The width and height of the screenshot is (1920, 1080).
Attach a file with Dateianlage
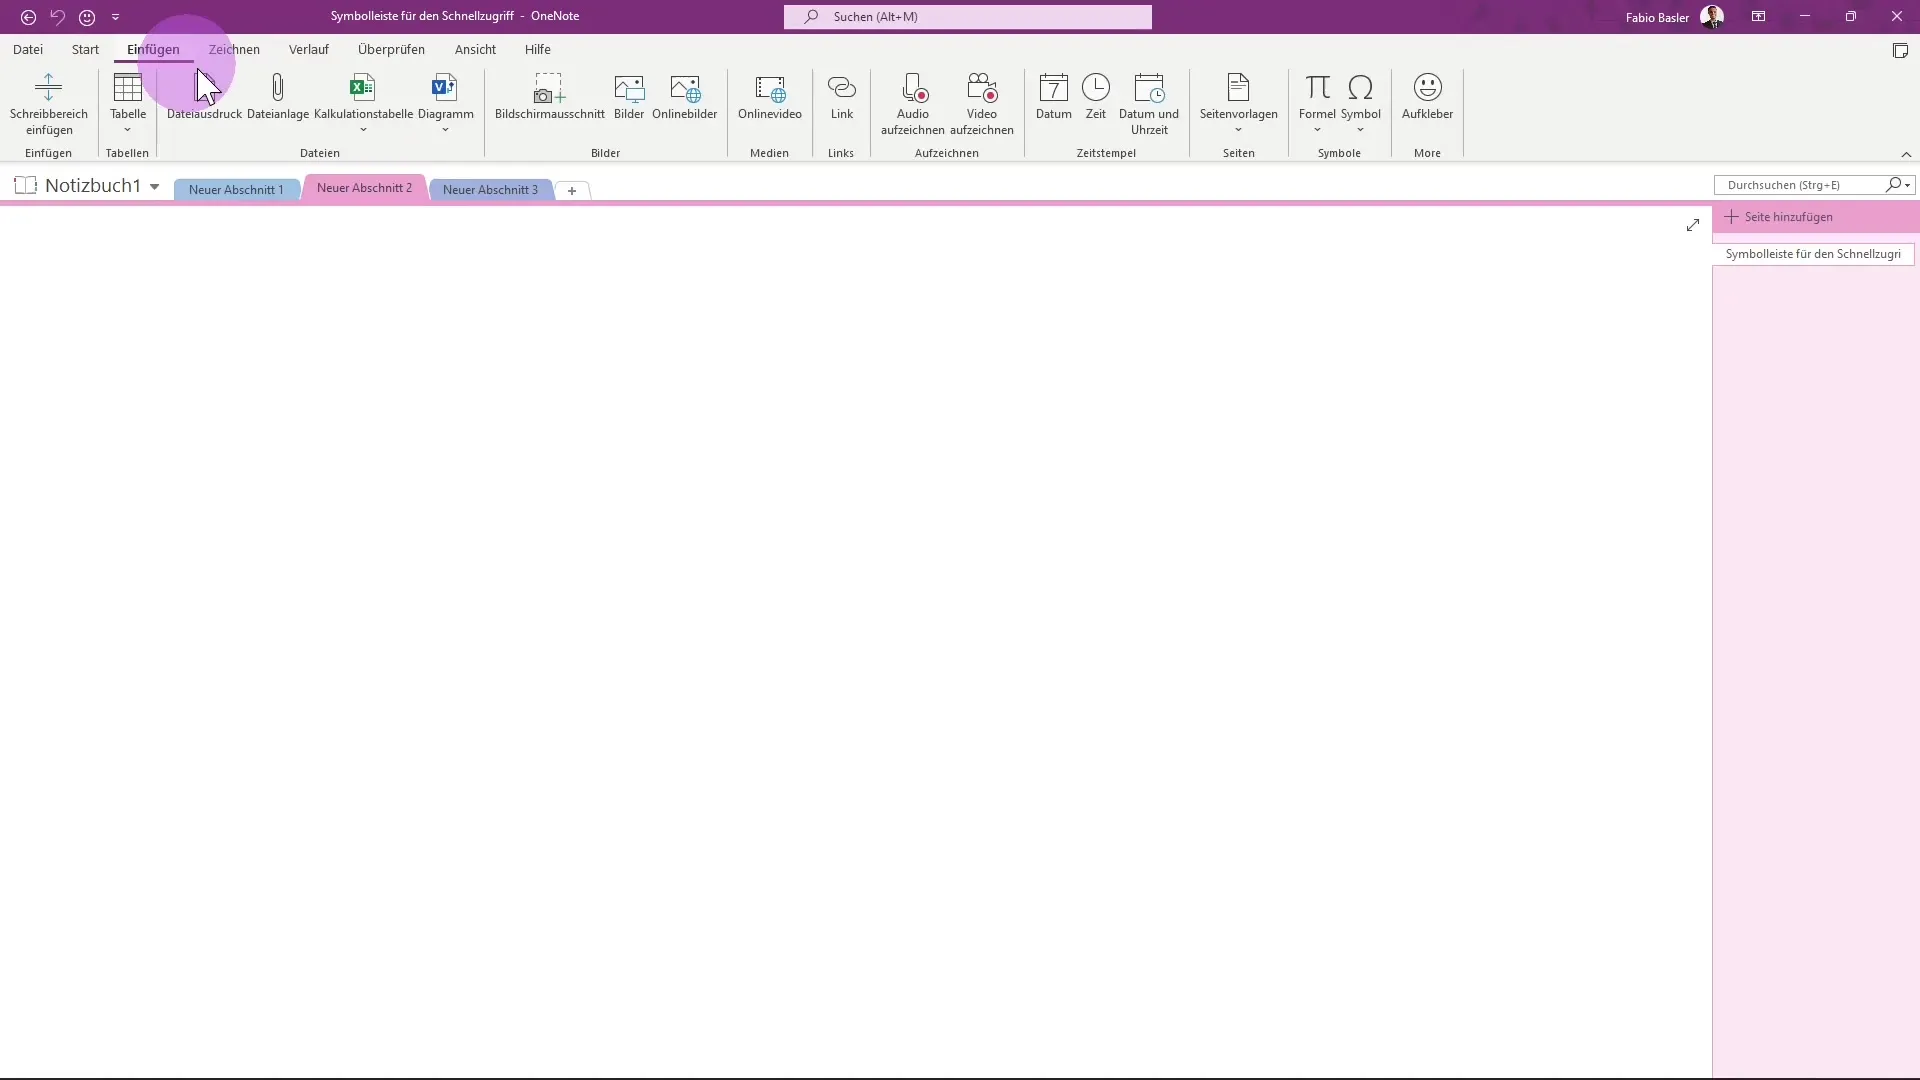pos(278,97)
